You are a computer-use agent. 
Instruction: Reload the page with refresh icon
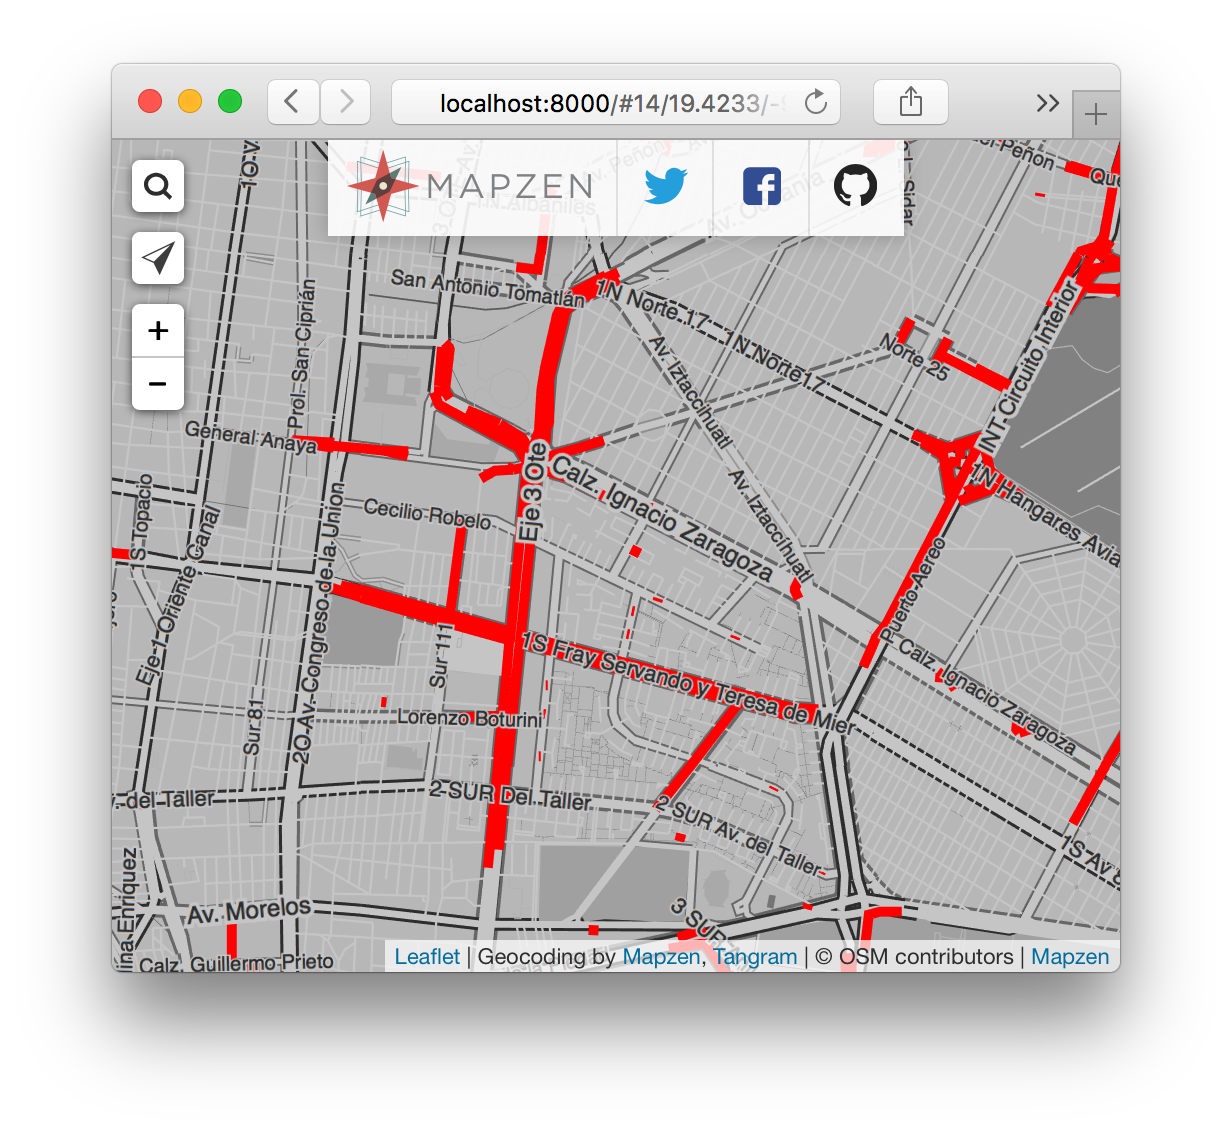point(816,102)
